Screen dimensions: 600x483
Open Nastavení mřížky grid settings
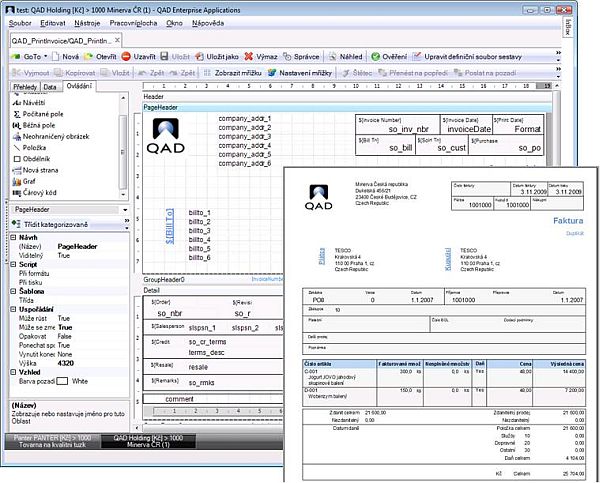click(300, 73)
